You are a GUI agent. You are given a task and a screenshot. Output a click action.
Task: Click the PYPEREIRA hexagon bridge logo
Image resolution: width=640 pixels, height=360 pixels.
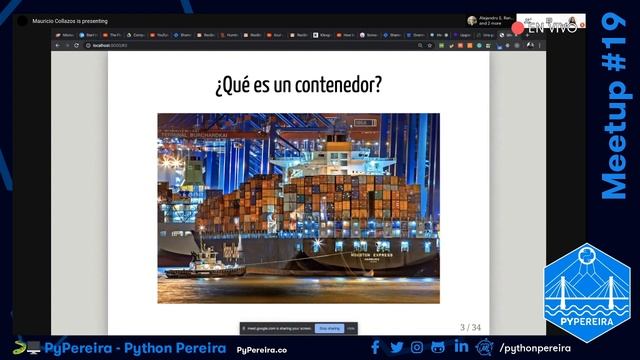pyautogui.click(x=587, y=293)
